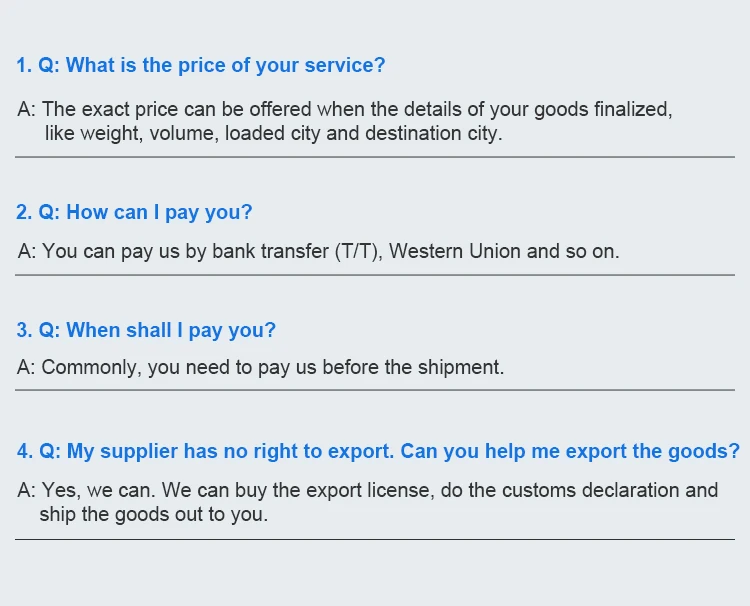The height and width of the screenshot is (606, 750).
Task: Click the "(T/T)" abbreviation
Action: tap(357, 251)
